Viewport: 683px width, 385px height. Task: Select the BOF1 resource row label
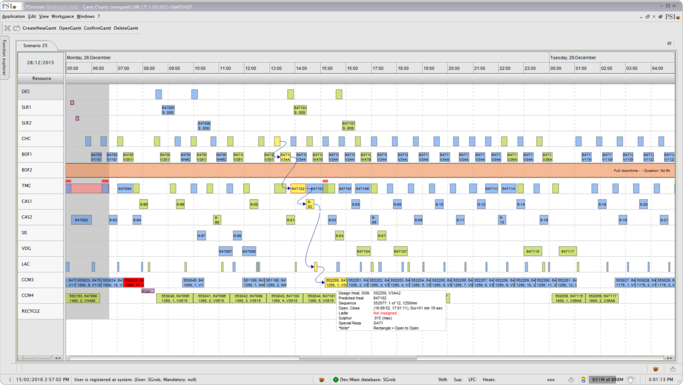[41, 155]
